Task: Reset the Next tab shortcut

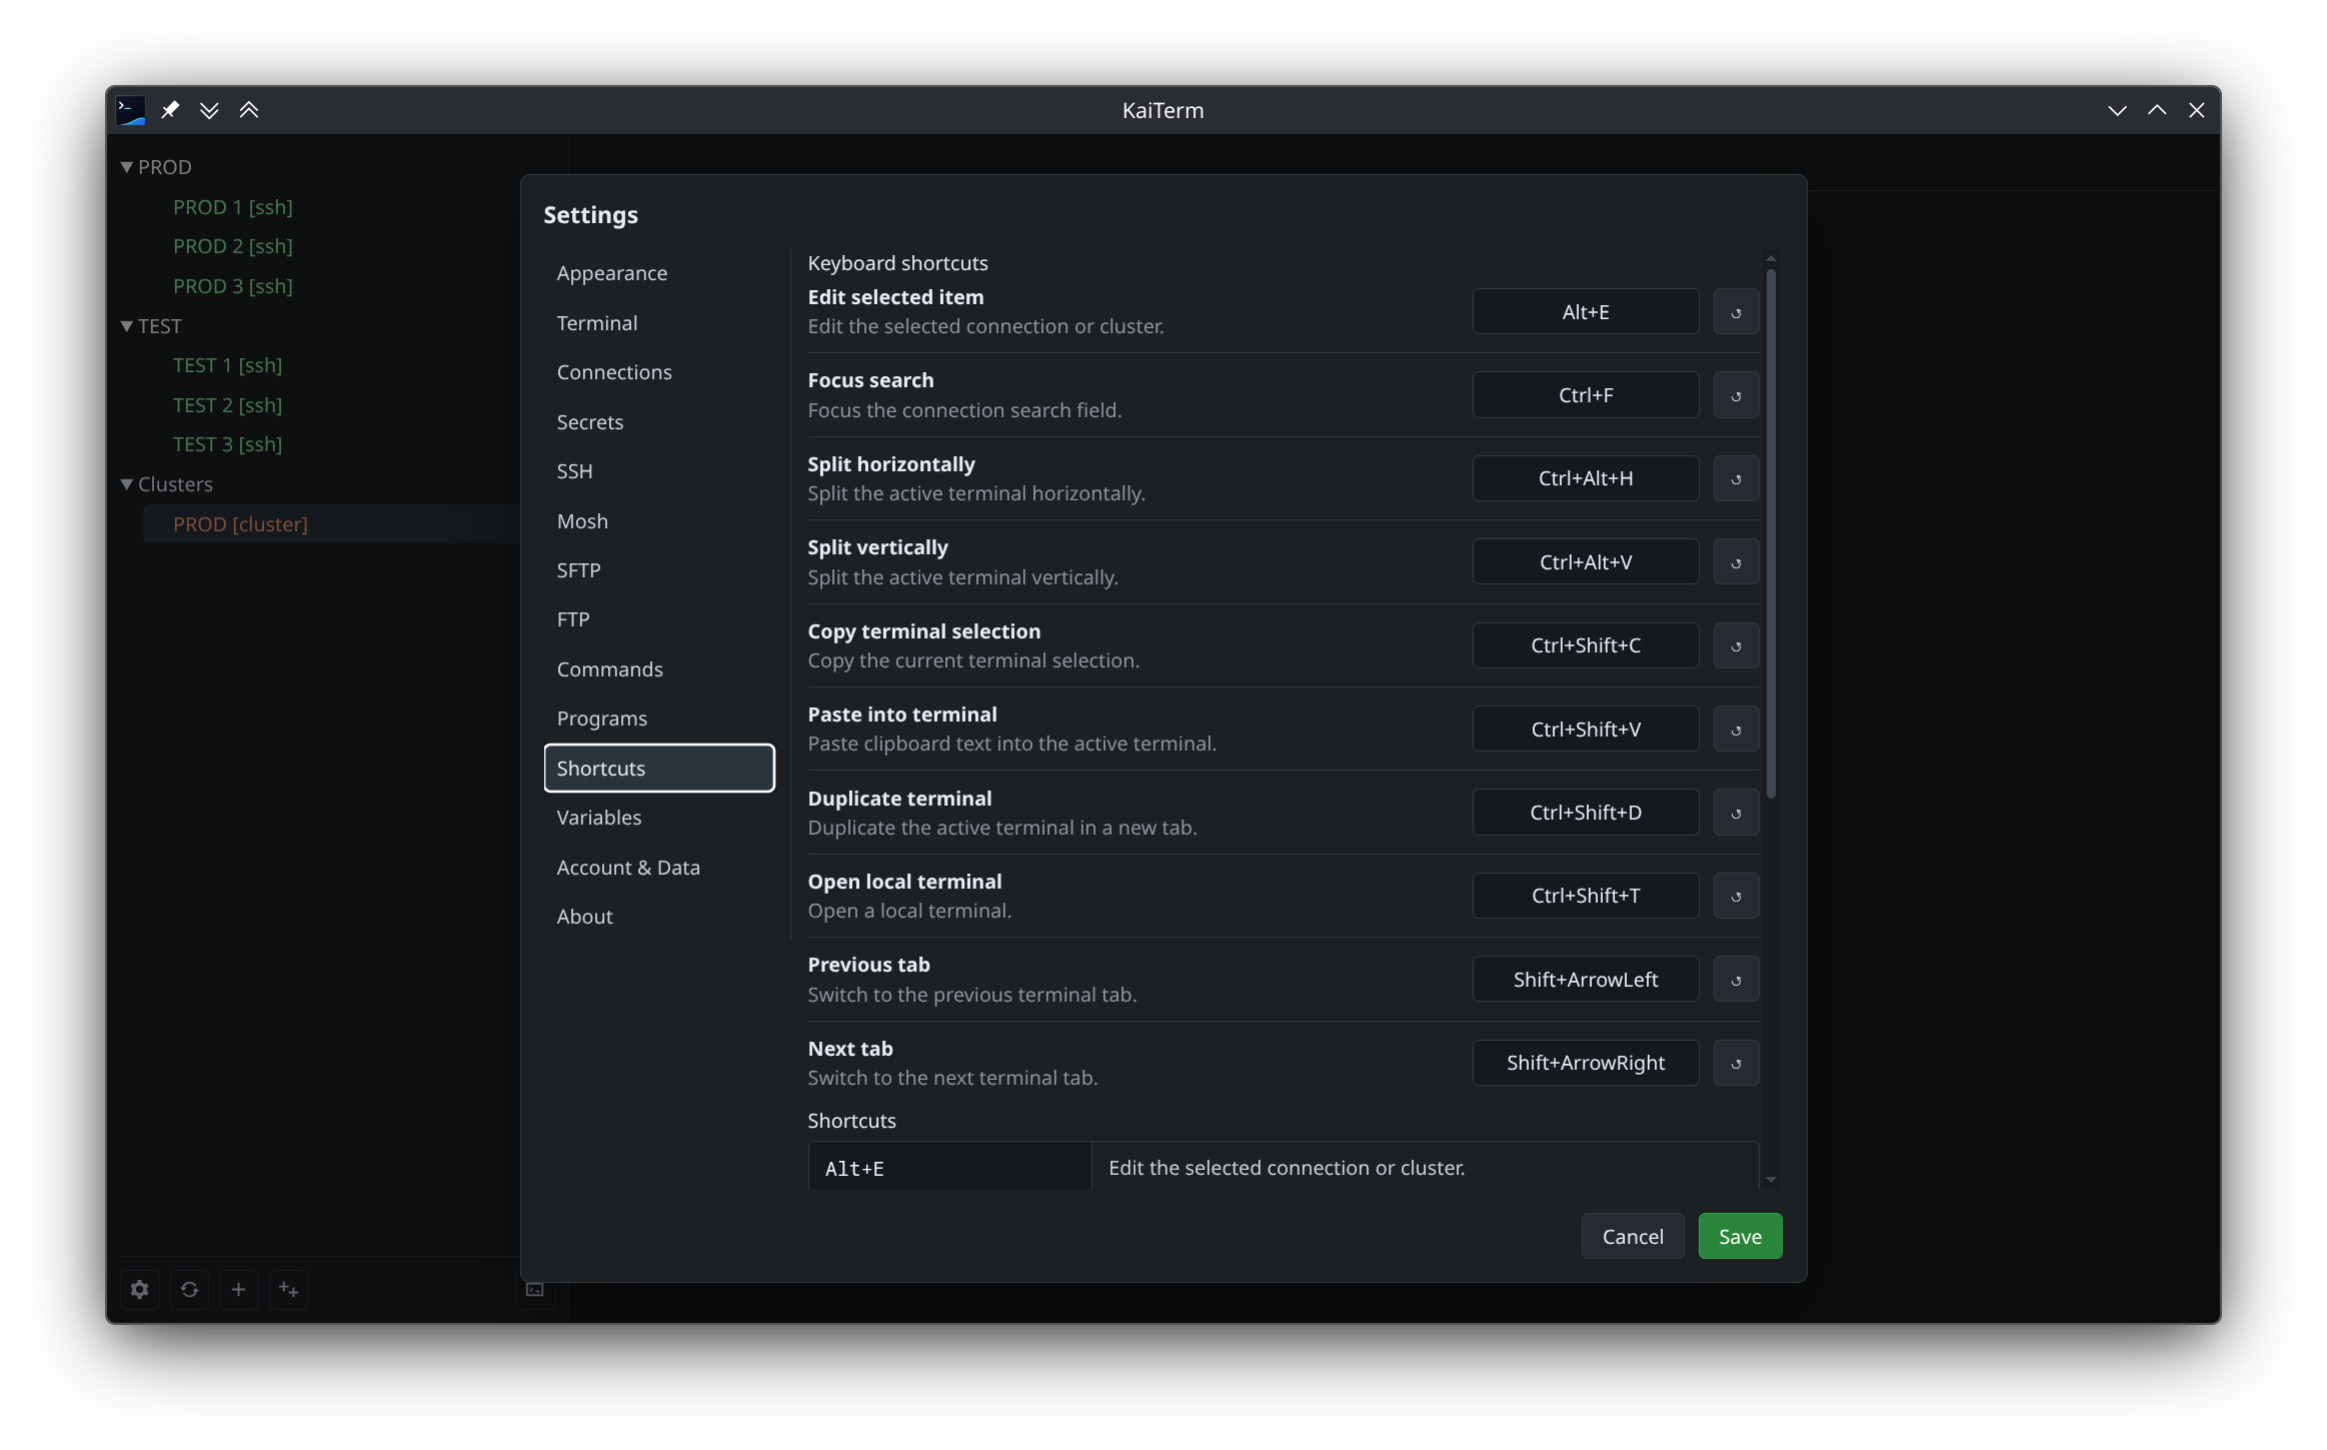Action: [1736, 1062]
